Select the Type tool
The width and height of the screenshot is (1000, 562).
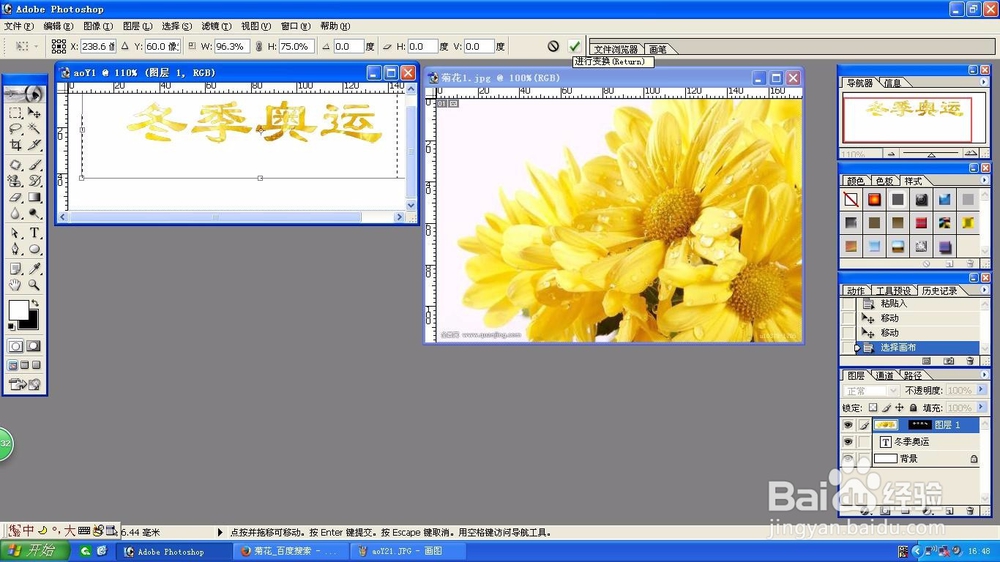(34, 233)
